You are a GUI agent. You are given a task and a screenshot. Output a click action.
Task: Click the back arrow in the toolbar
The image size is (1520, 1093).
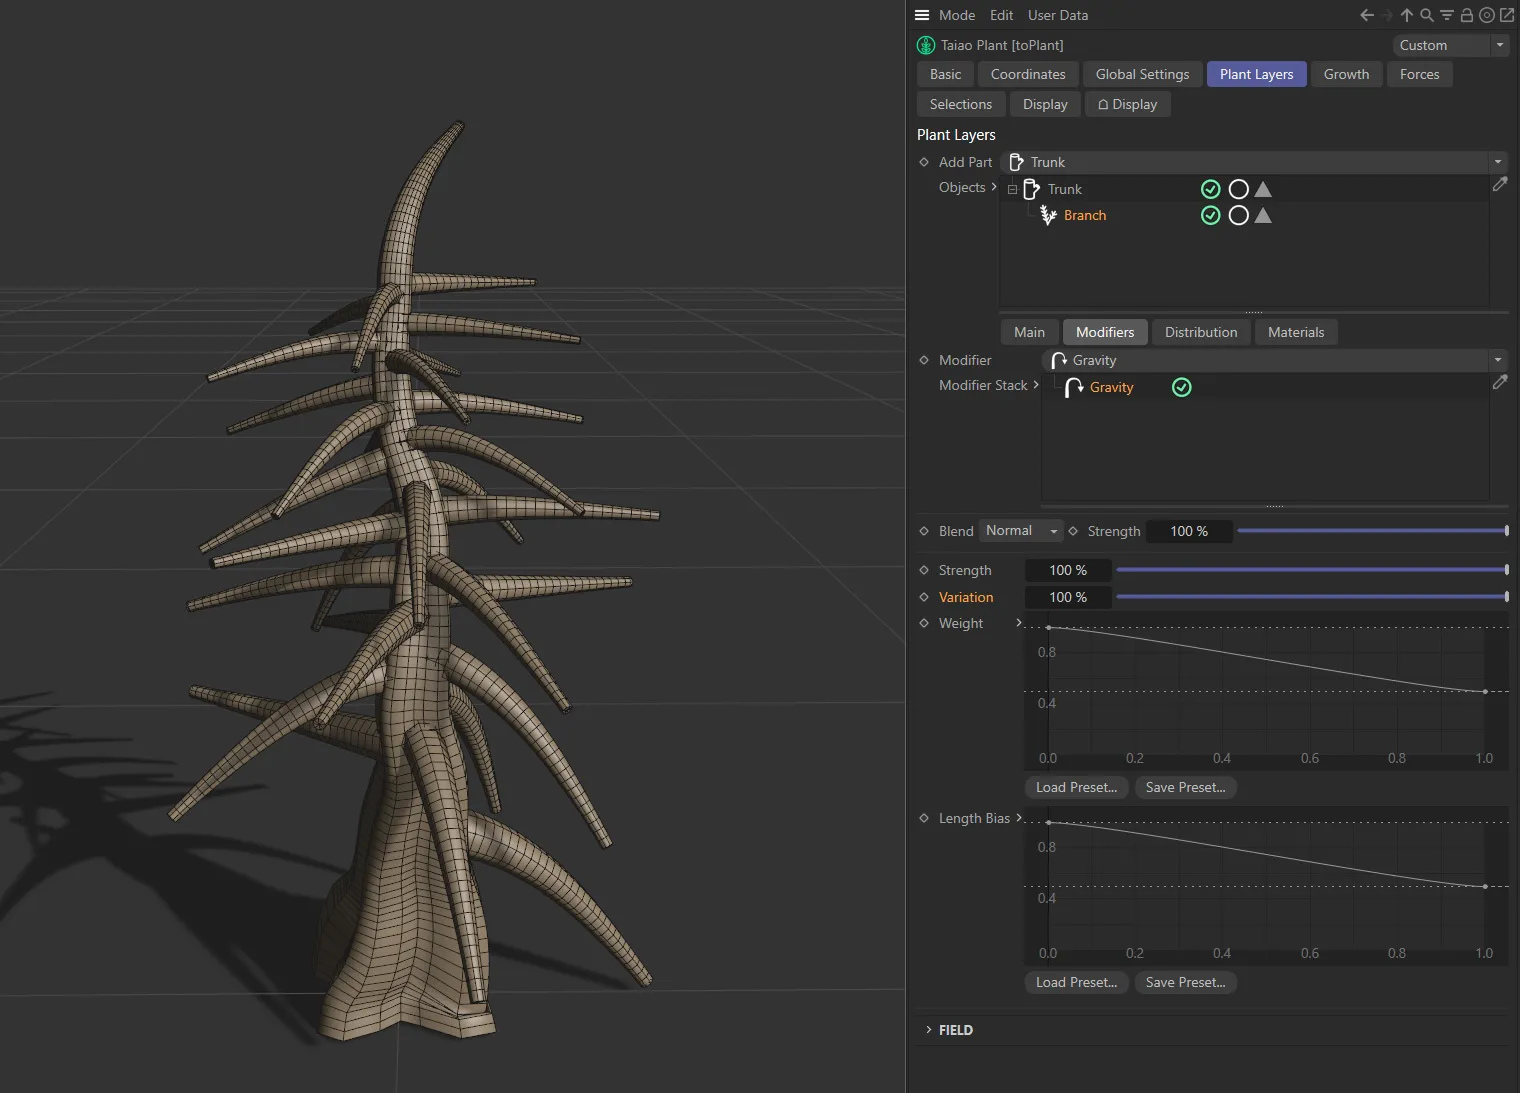click(1366, 15)
